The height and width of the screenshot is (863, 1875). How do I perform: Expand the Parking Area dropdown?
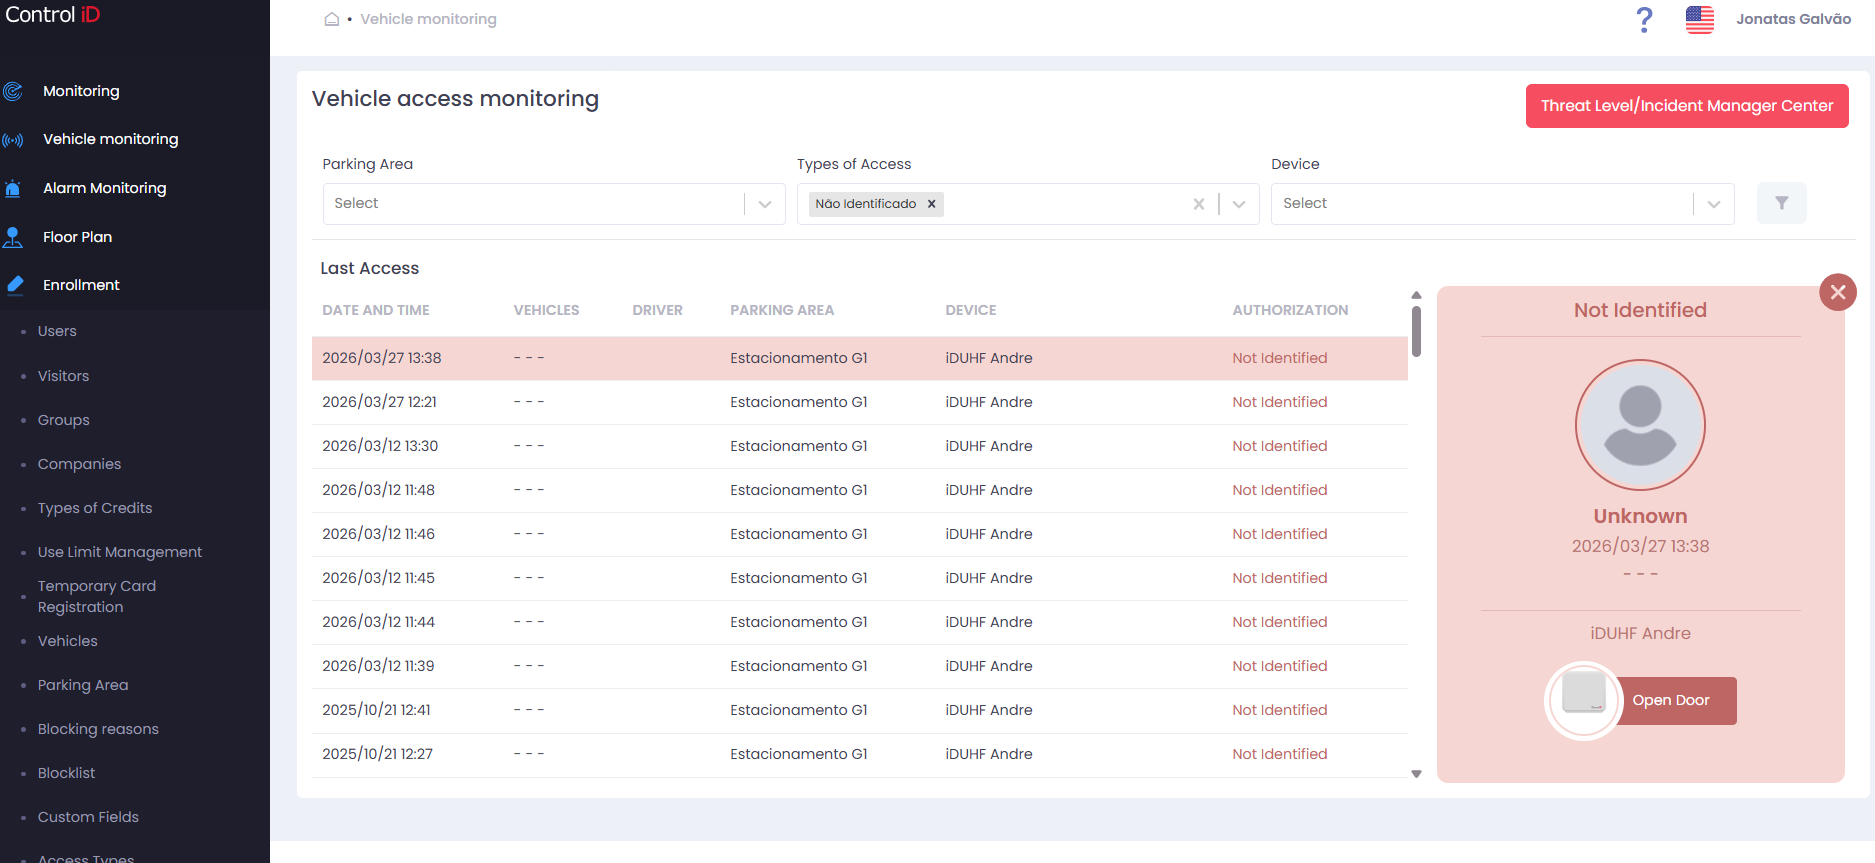(765, 204)
